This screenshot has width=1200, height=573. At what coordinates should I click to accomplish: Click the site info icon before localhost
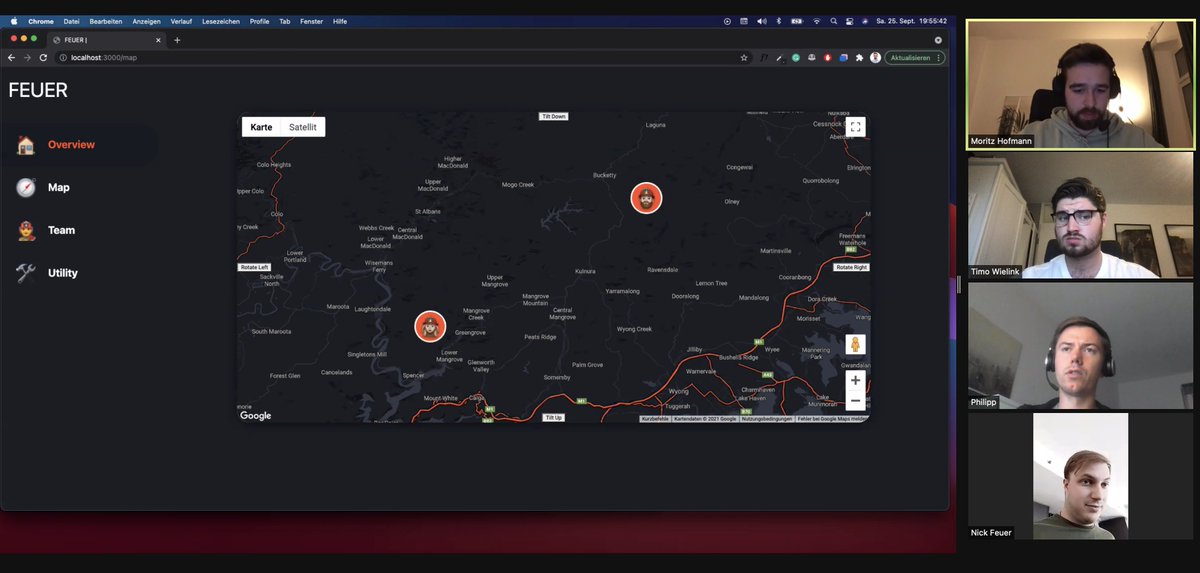point(63,58)
